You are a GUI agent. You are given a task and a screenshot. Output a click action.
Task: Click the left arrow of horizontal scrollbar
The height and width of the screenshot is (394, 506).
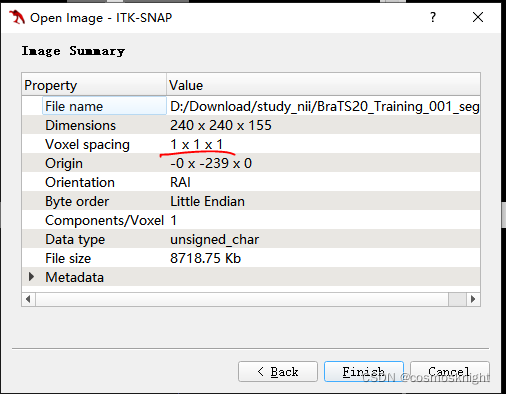[x=28, y=299]
